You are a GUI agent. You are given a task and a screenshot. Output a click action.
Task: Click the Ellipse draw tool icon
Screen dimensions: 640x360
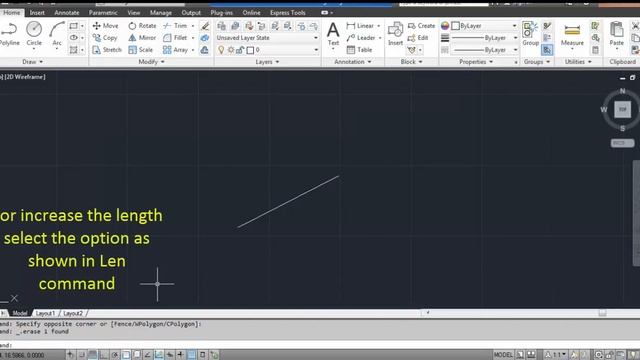[73, 38]
